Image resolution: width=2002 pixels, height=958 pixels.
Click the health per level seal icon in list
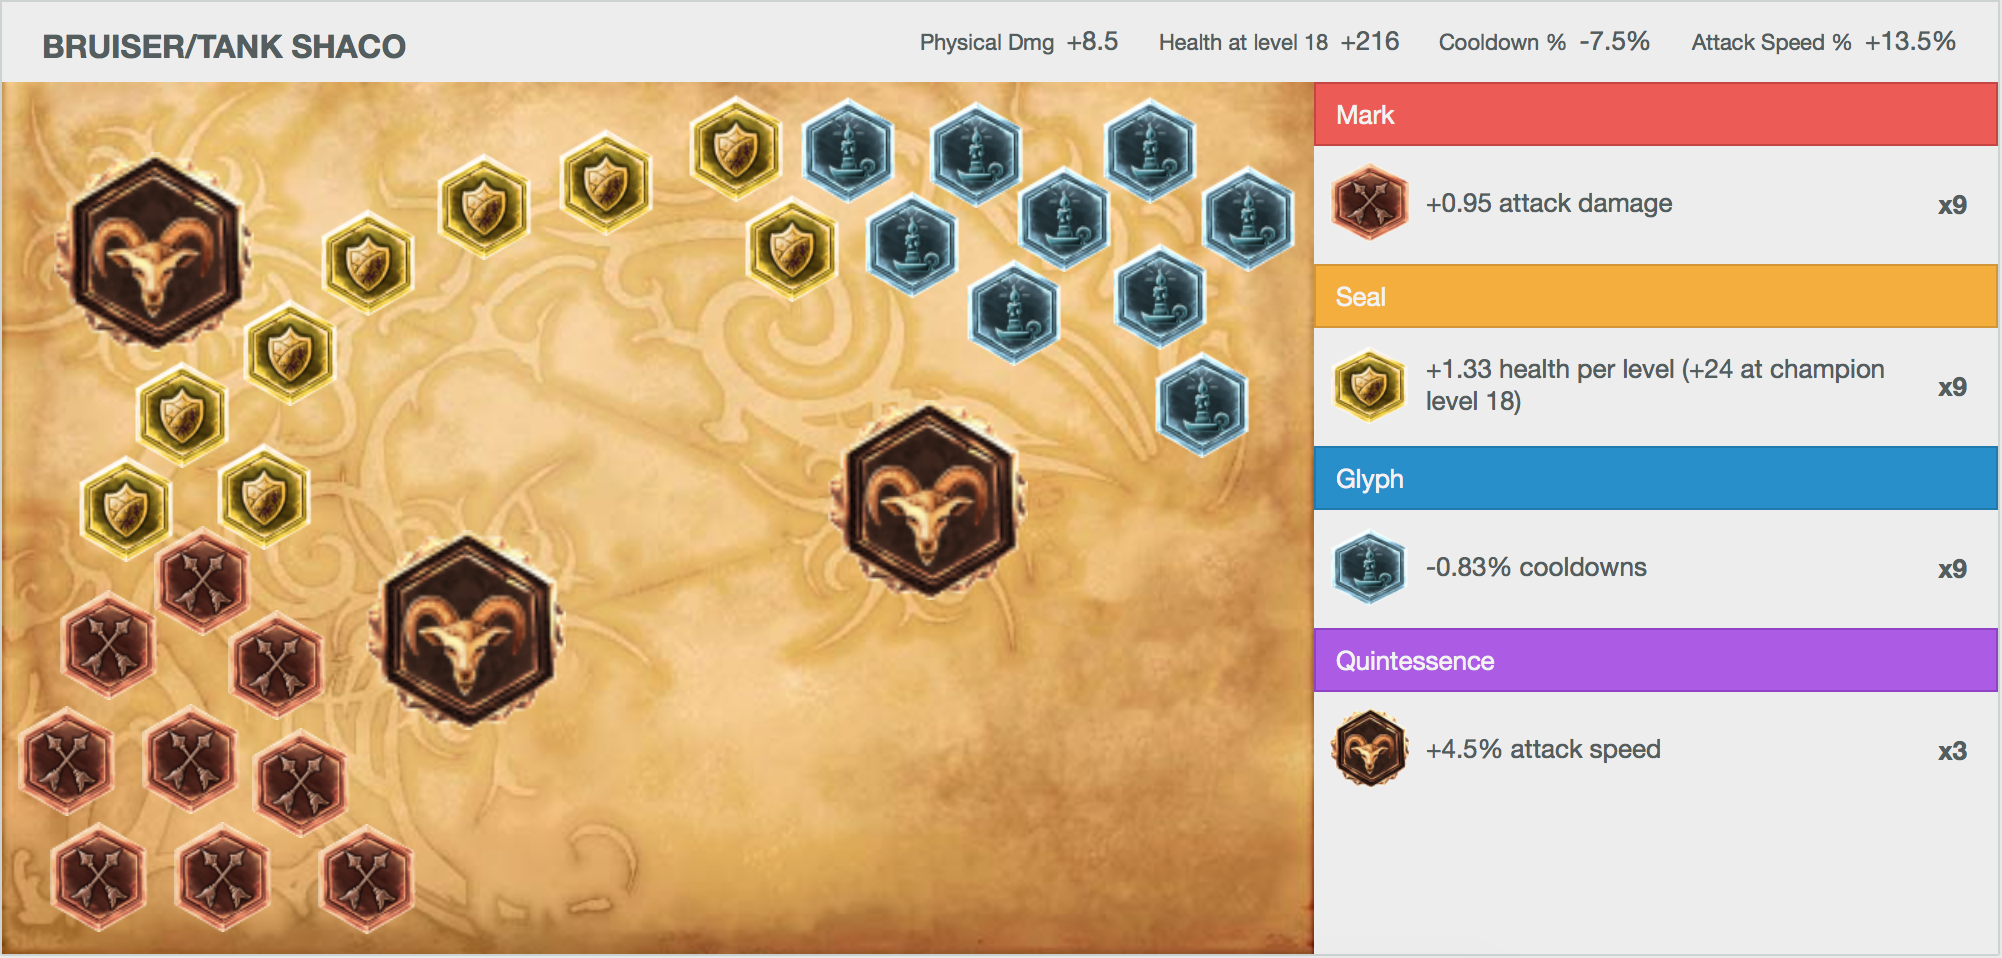(x=1370, y=385)
